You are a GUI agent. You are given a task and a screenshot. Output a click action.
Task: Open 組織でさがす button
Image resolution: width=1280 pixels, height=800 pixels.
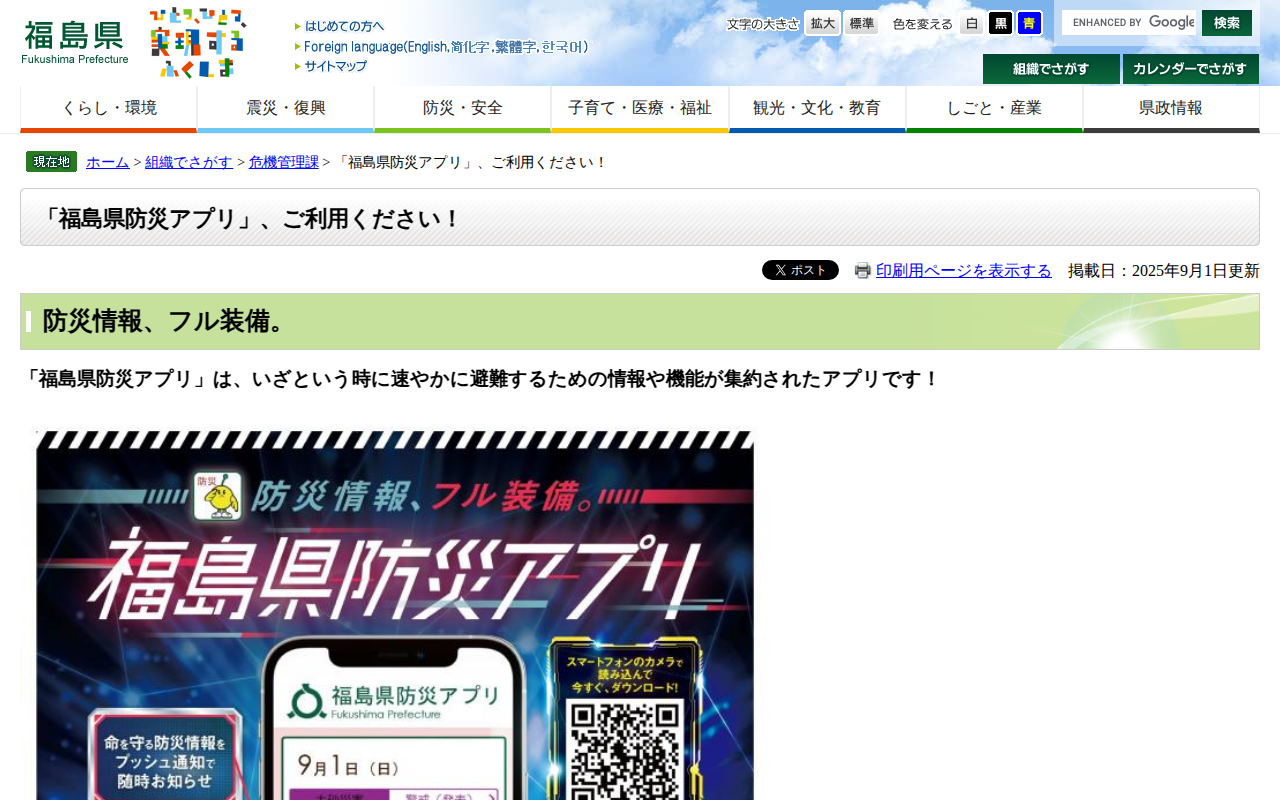pyautogui.click(x=1051, y=69)
